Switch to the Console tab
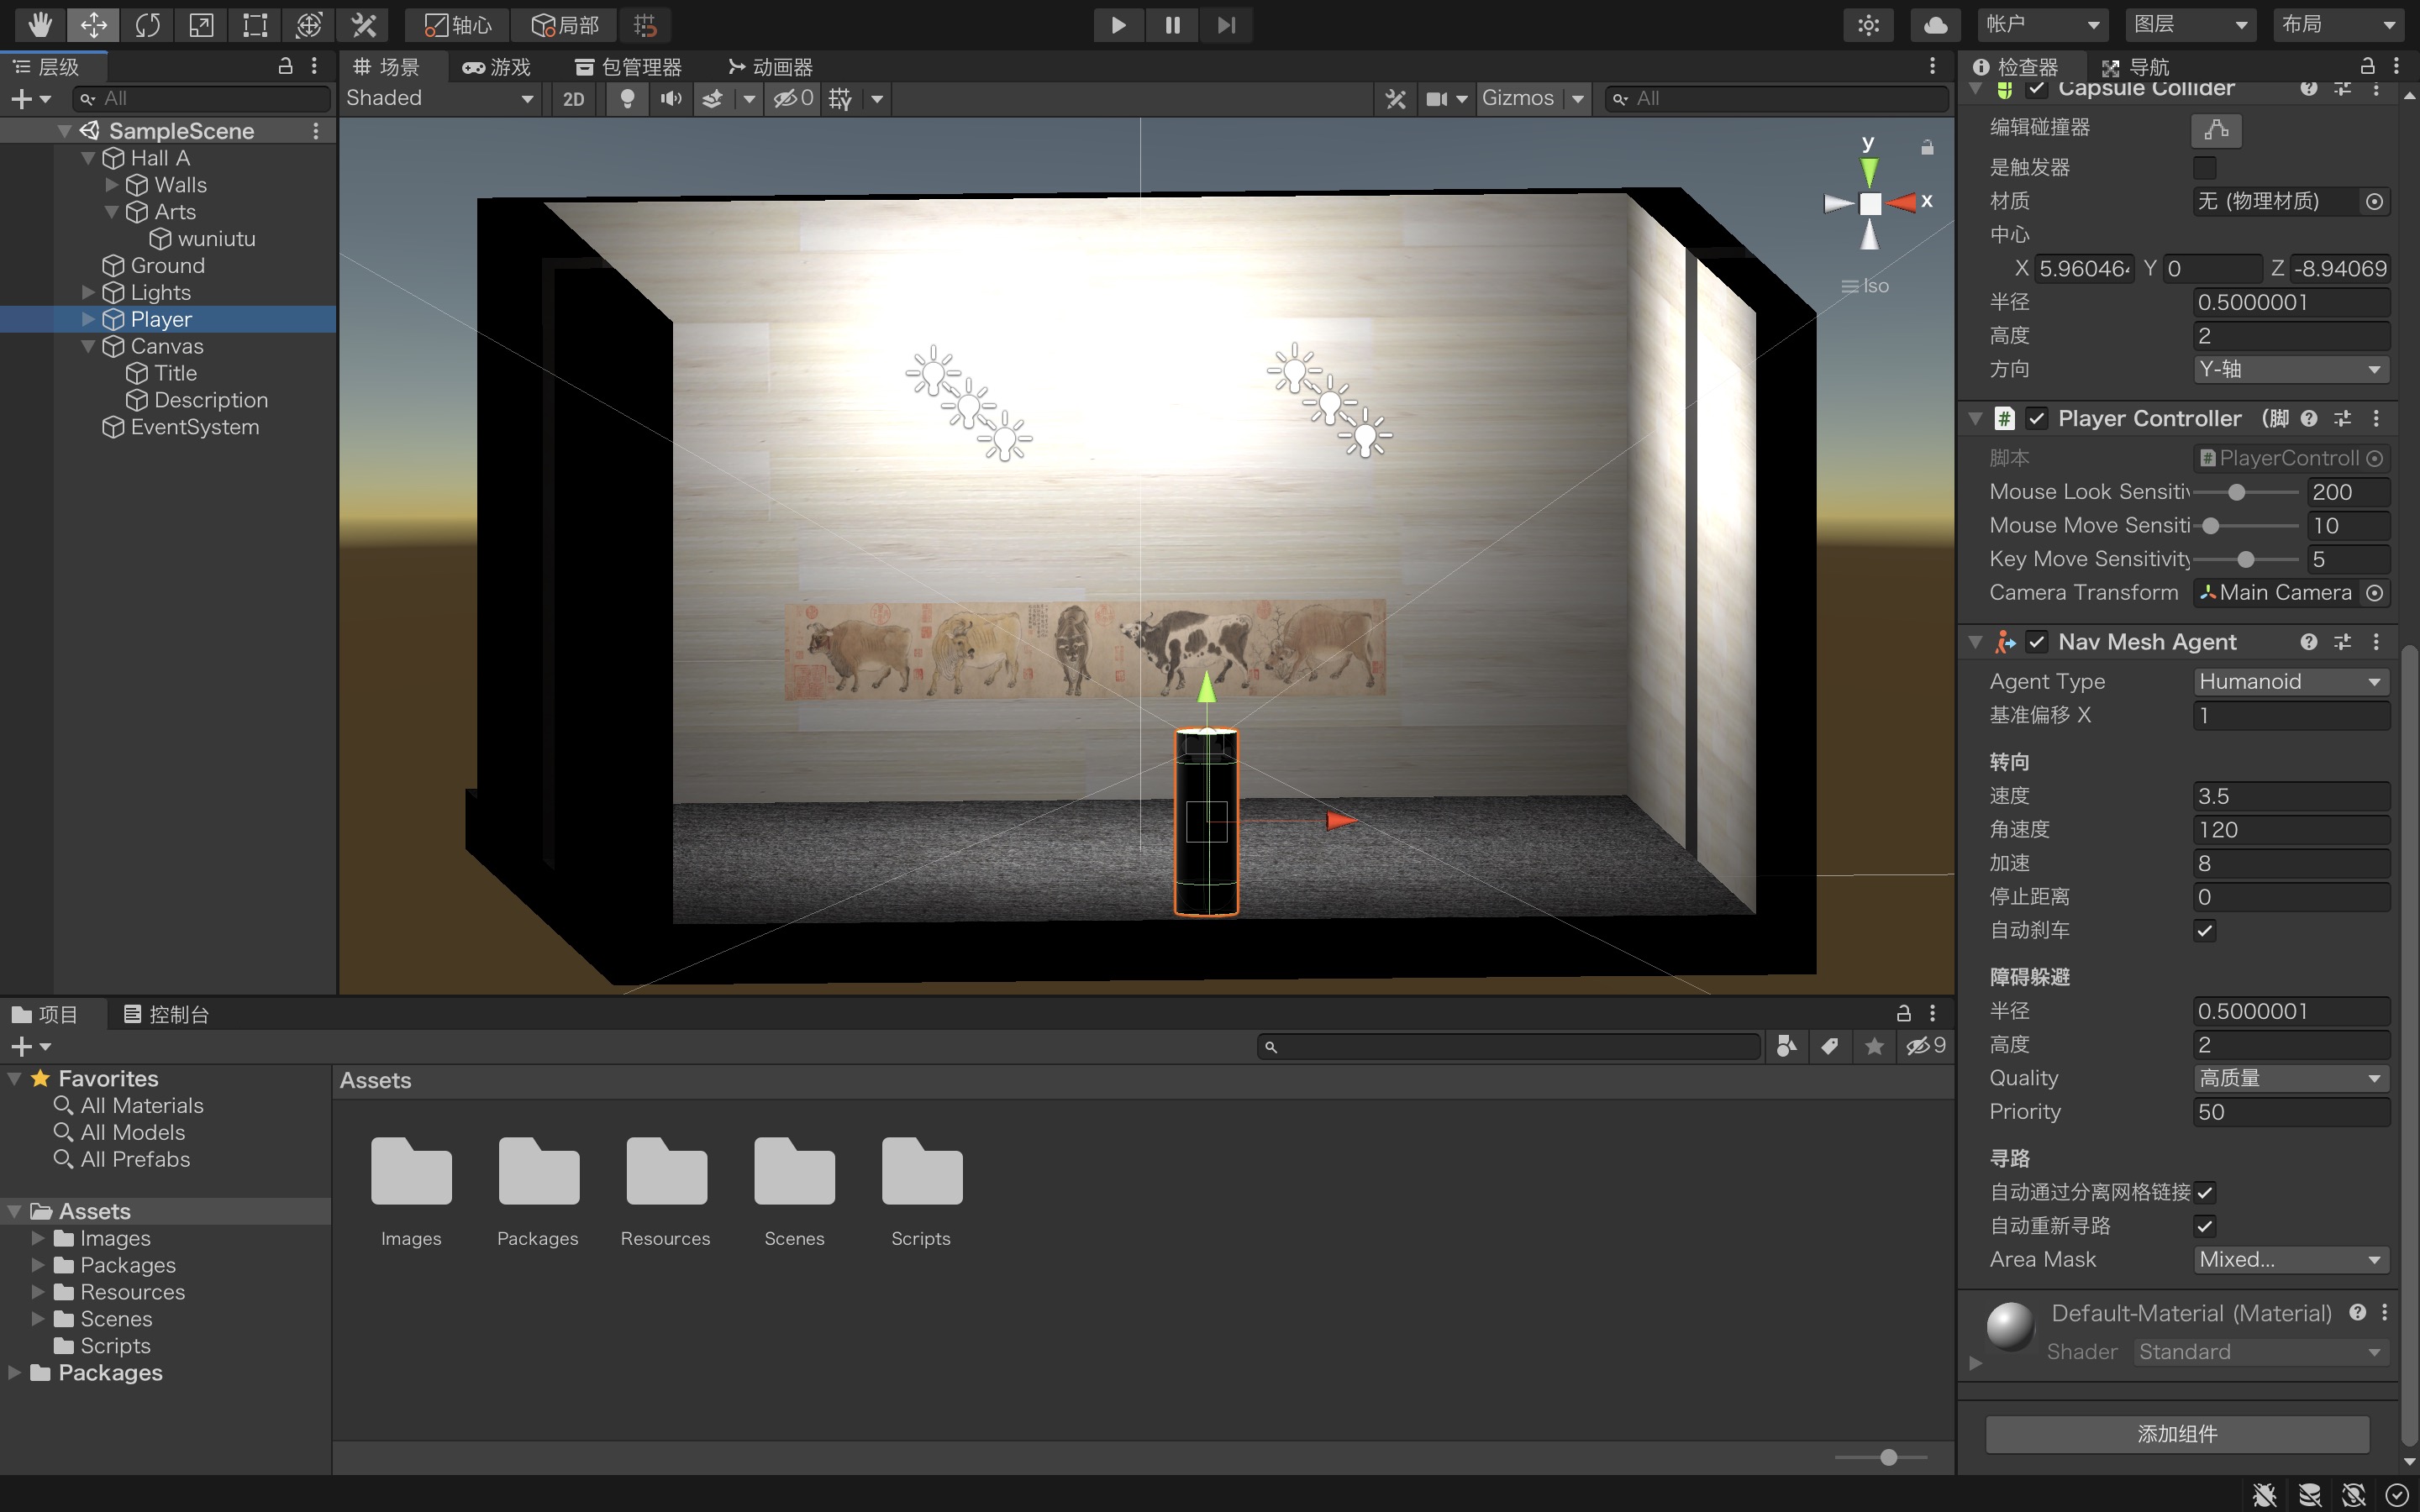Image resolution: width=2420 pixels, height=1512 pixels. 166,1014
